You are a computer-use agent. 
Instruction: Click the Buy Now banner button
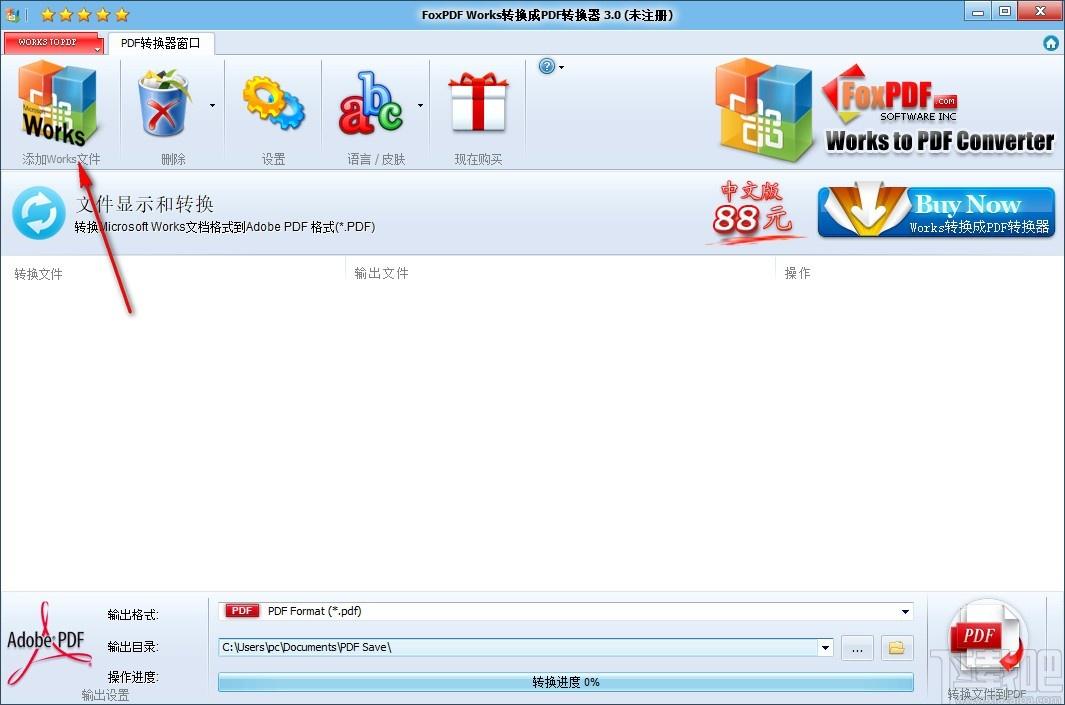[937, 211]
